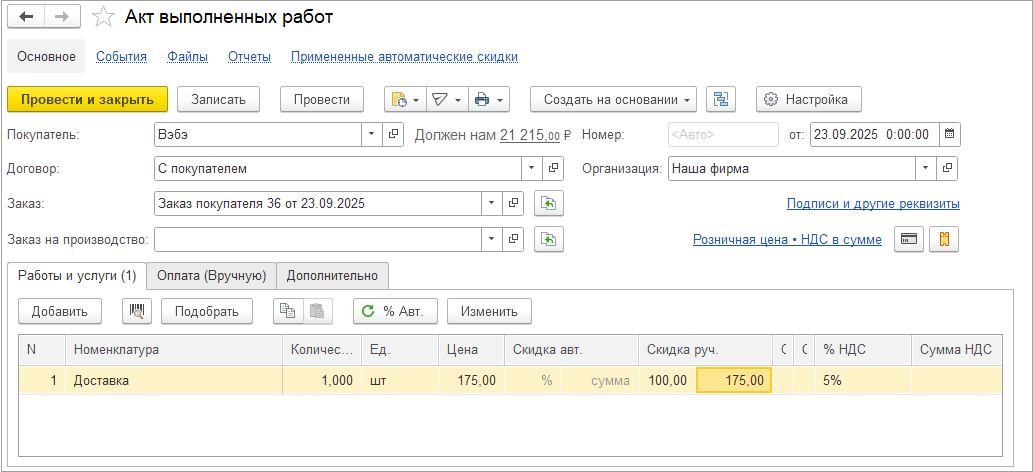Viewport: 1033px width, 472px height.
Task: Expand the Заказ dropdown list
Action: coord(491,204)
